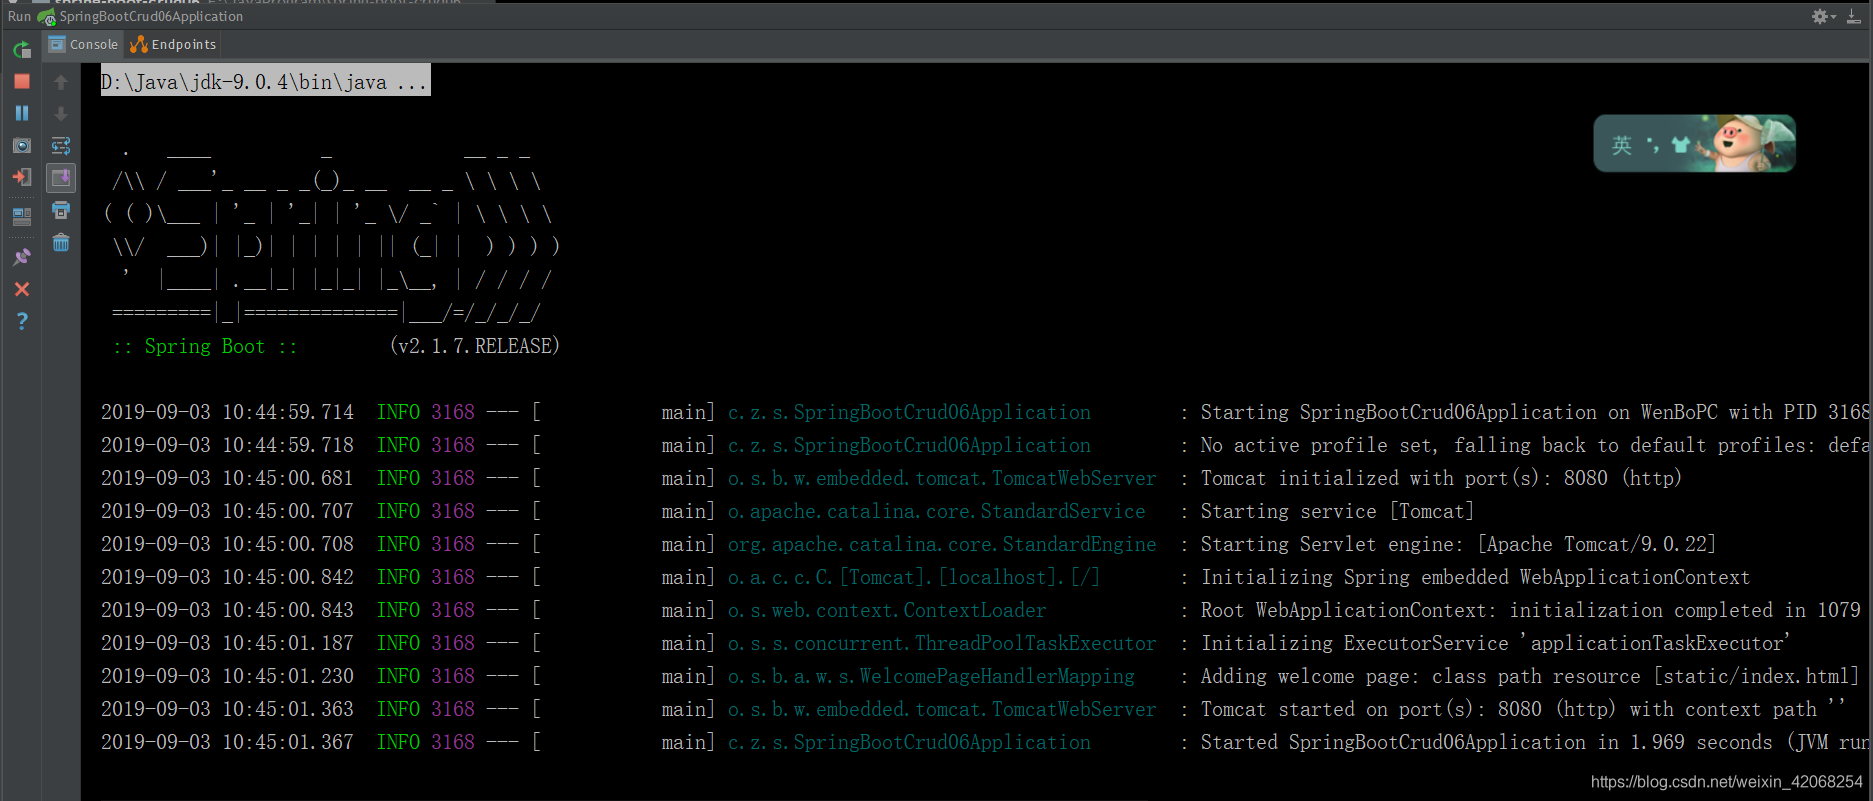1873x801 pixels.
Task: Click the Up the stack trace arrow
Action: [61, 82]
